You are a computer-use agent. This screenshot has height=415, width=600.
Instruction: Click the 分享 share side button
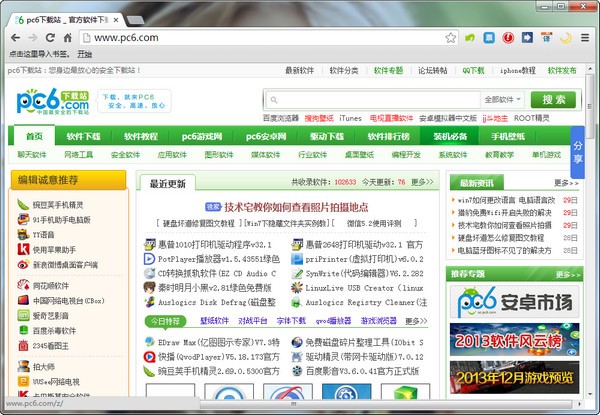(578, 150)
